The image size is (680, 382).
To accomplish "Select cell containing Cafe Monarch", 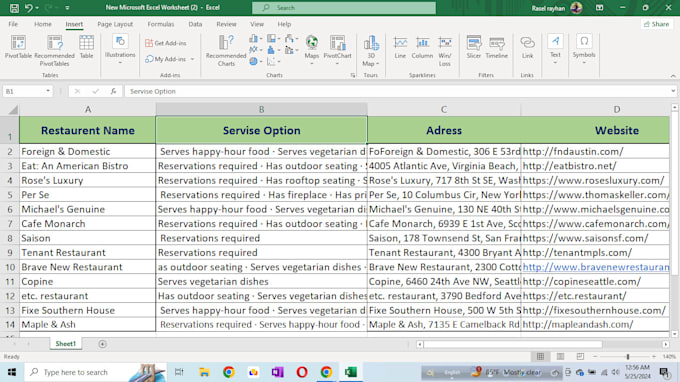I will (88, 224).
